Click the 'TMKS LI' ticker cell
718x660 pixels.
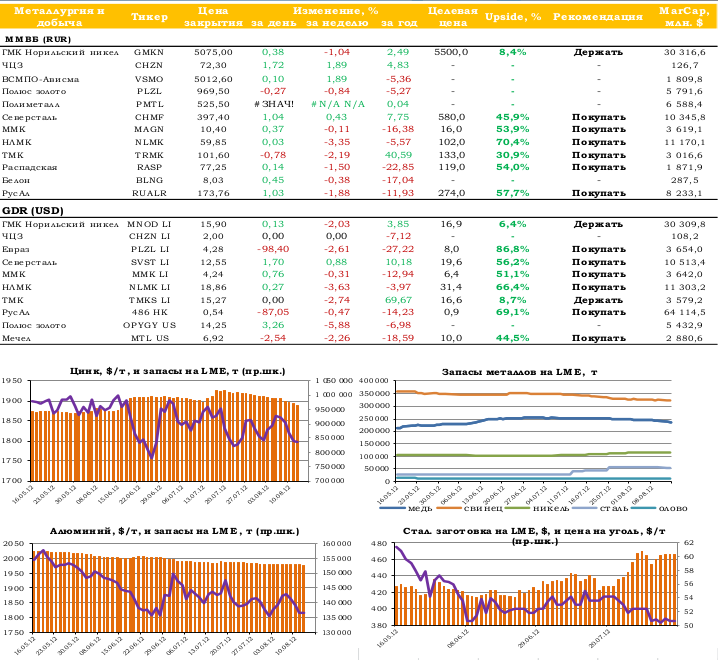coord(149,300)
